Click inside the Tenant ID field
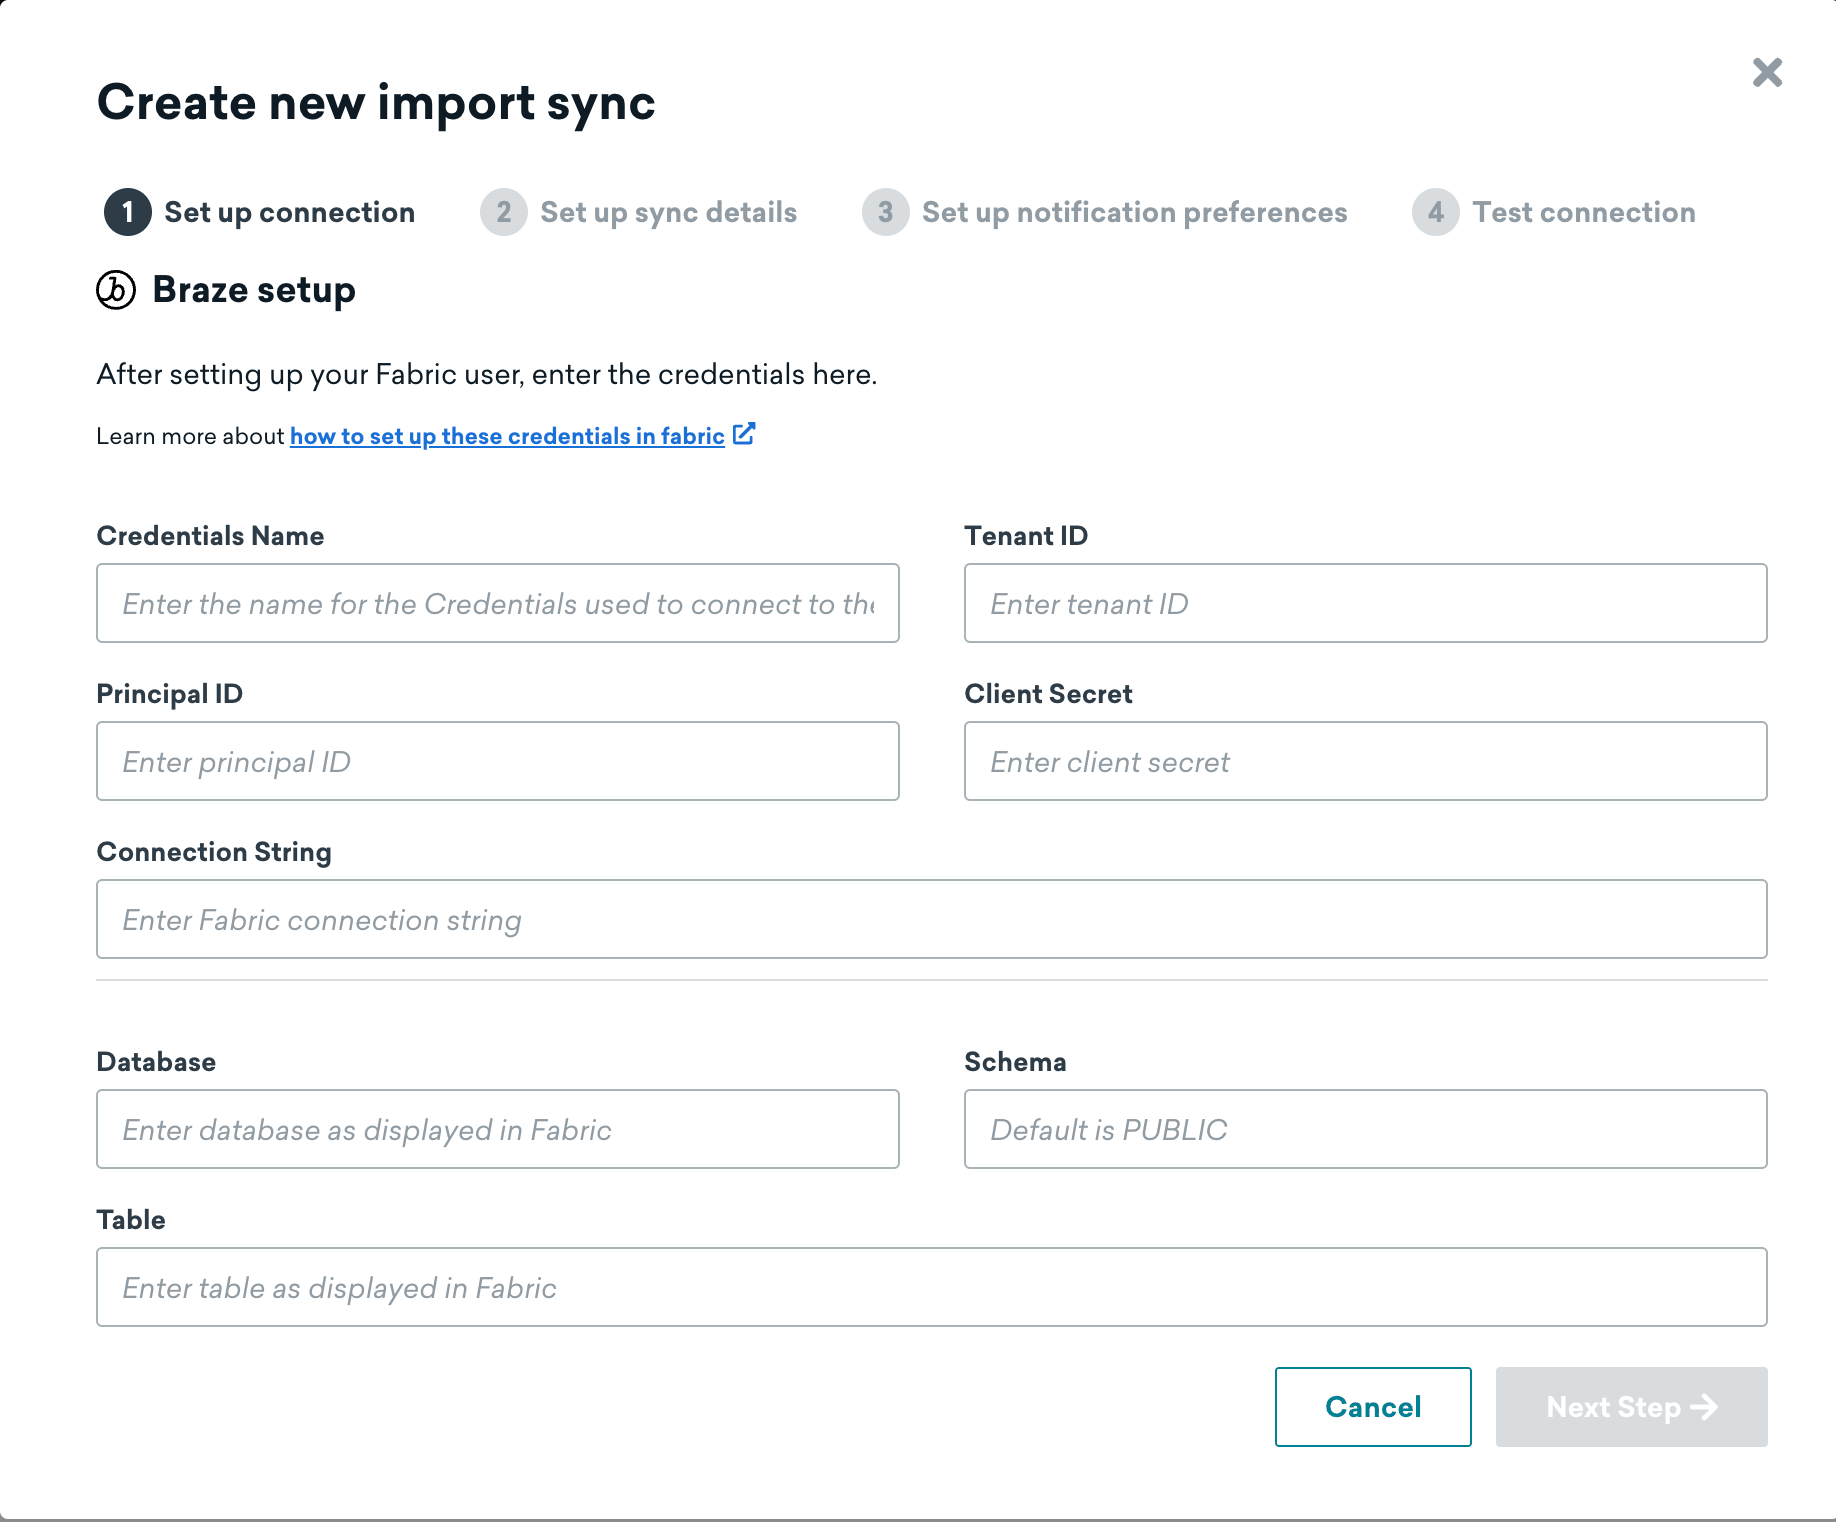This screenshot has width=1836, height=1522. [1364, 603]
